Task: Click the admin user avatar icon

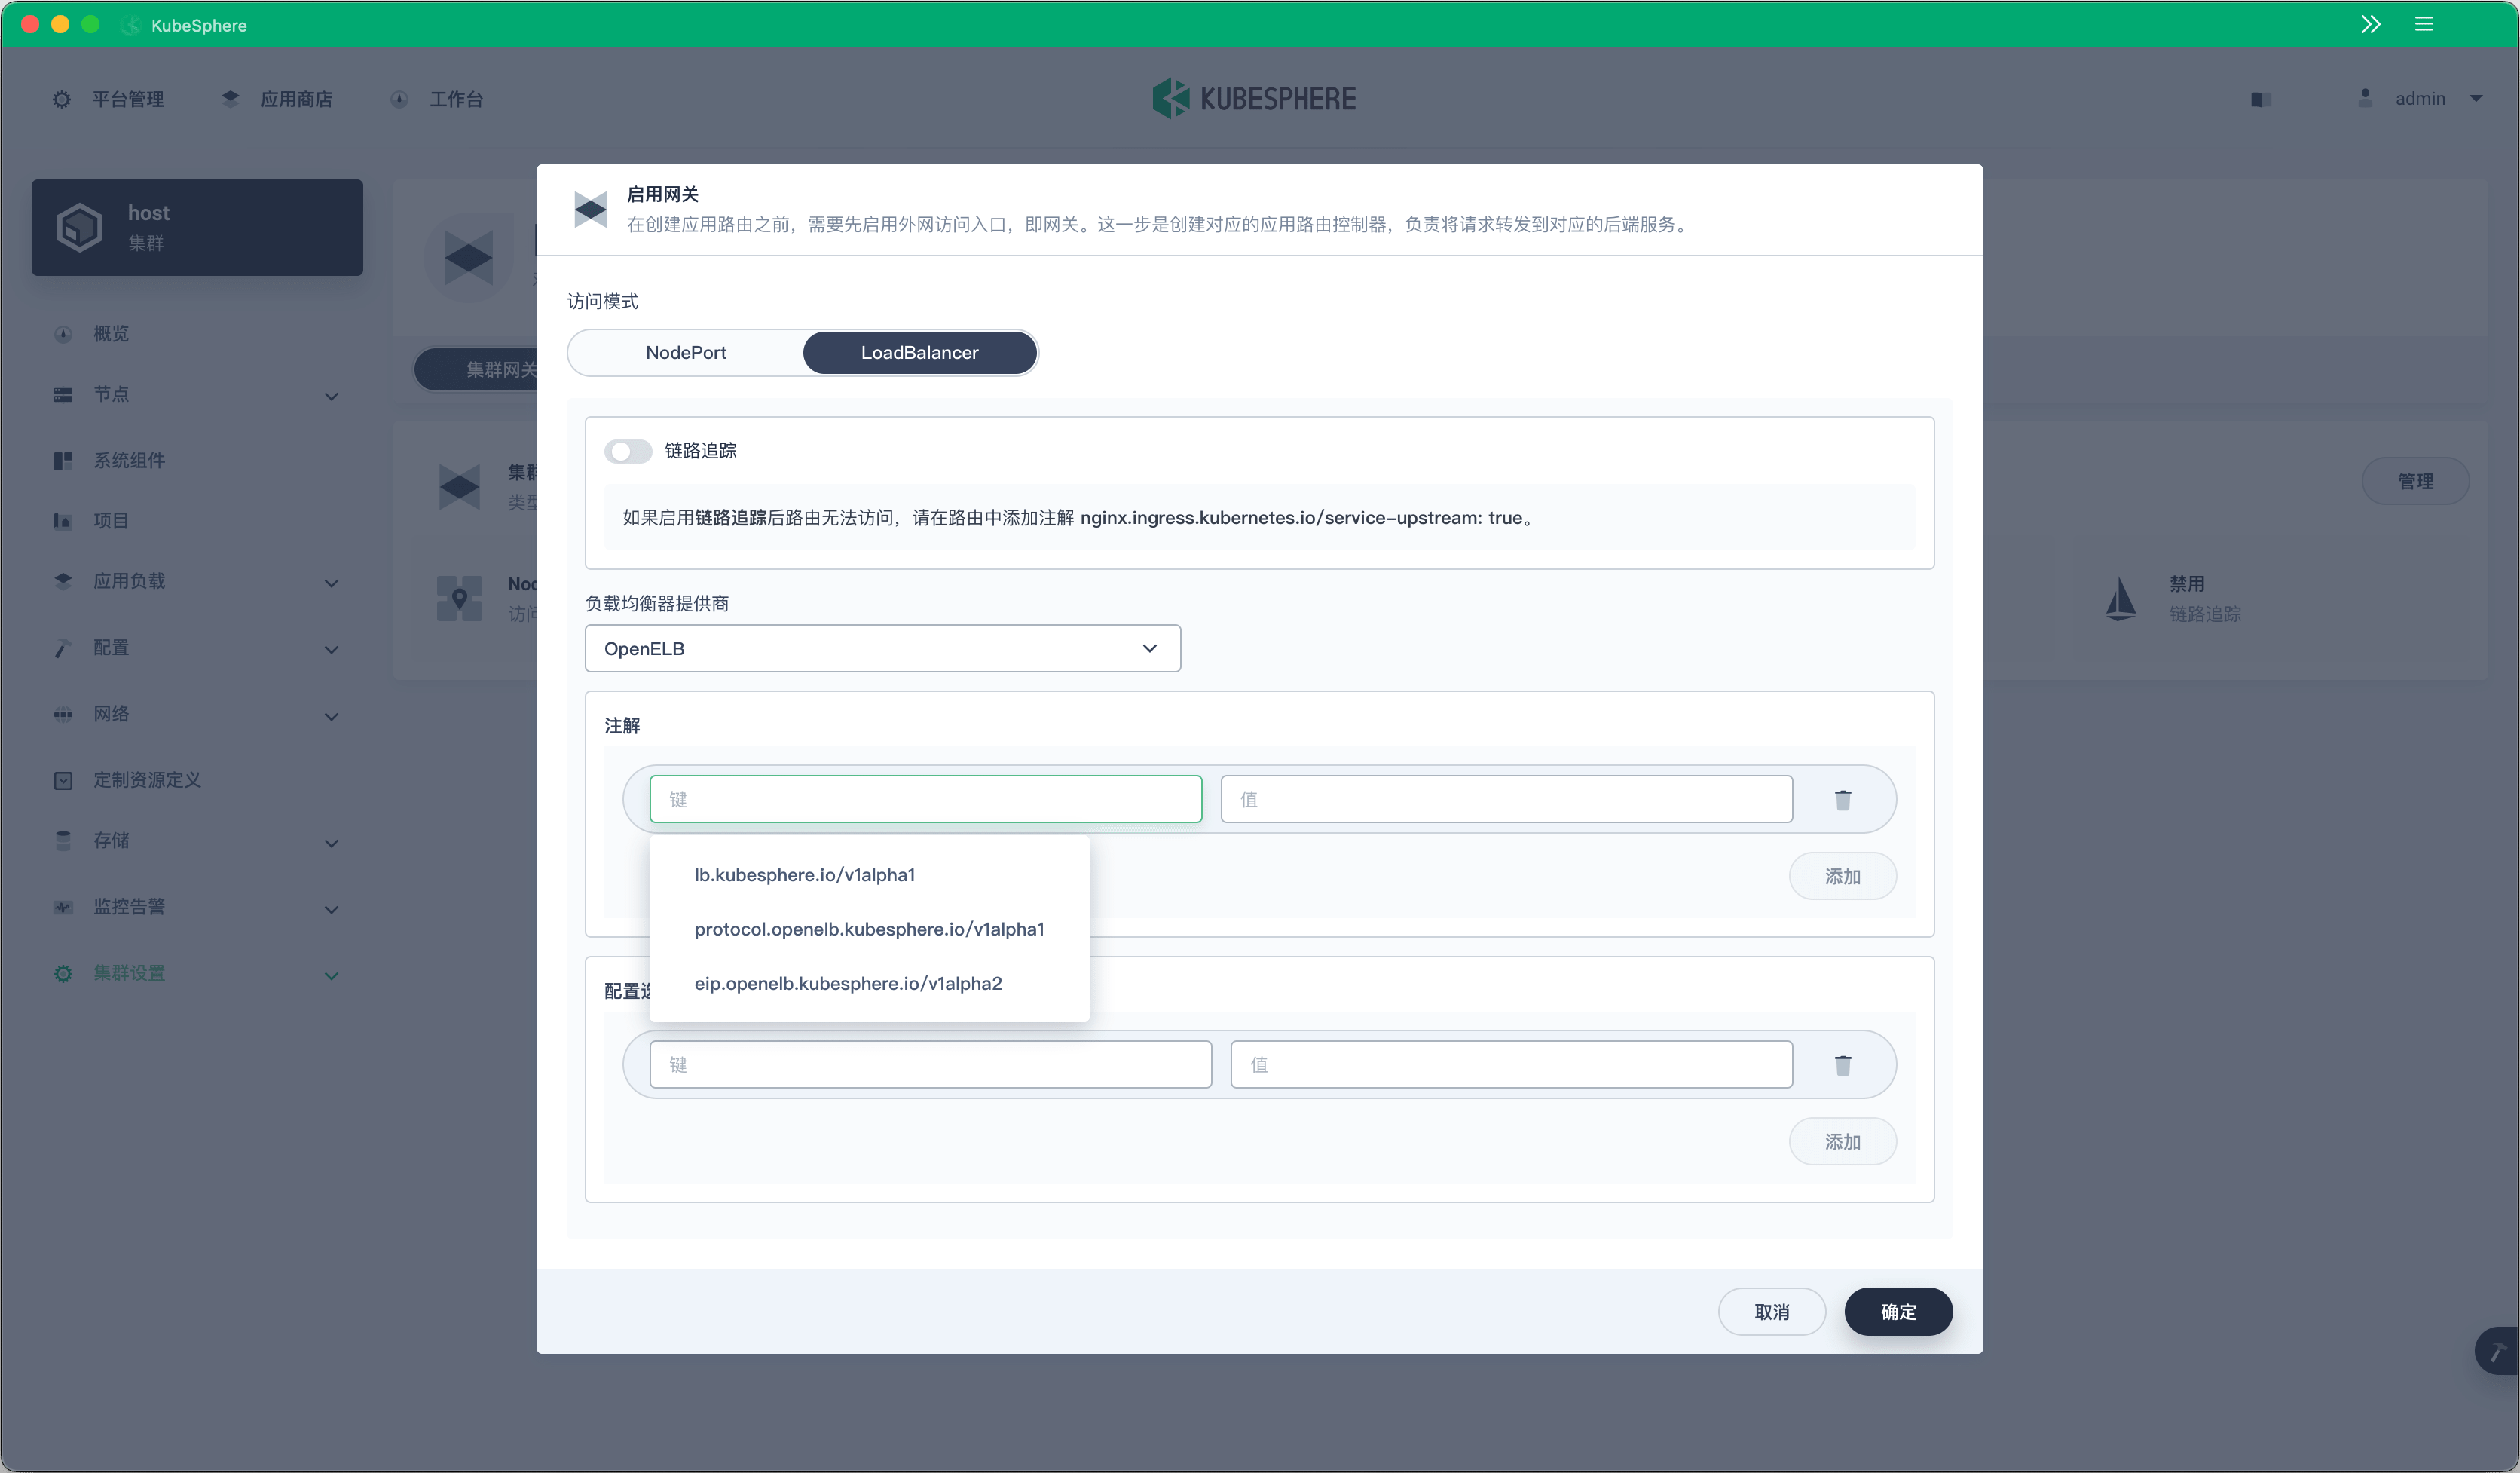Action: click(2365, 98)
